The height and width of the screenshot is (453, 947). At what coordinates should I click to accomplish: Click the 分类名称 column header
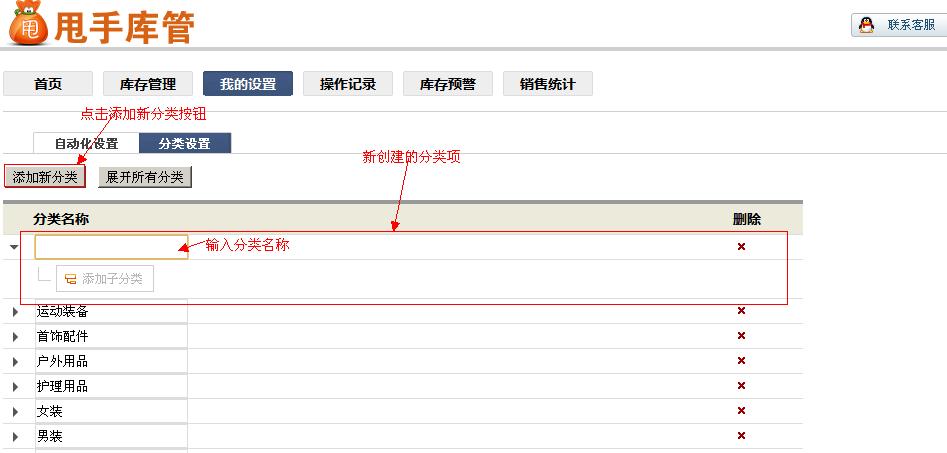pos(61,219)
